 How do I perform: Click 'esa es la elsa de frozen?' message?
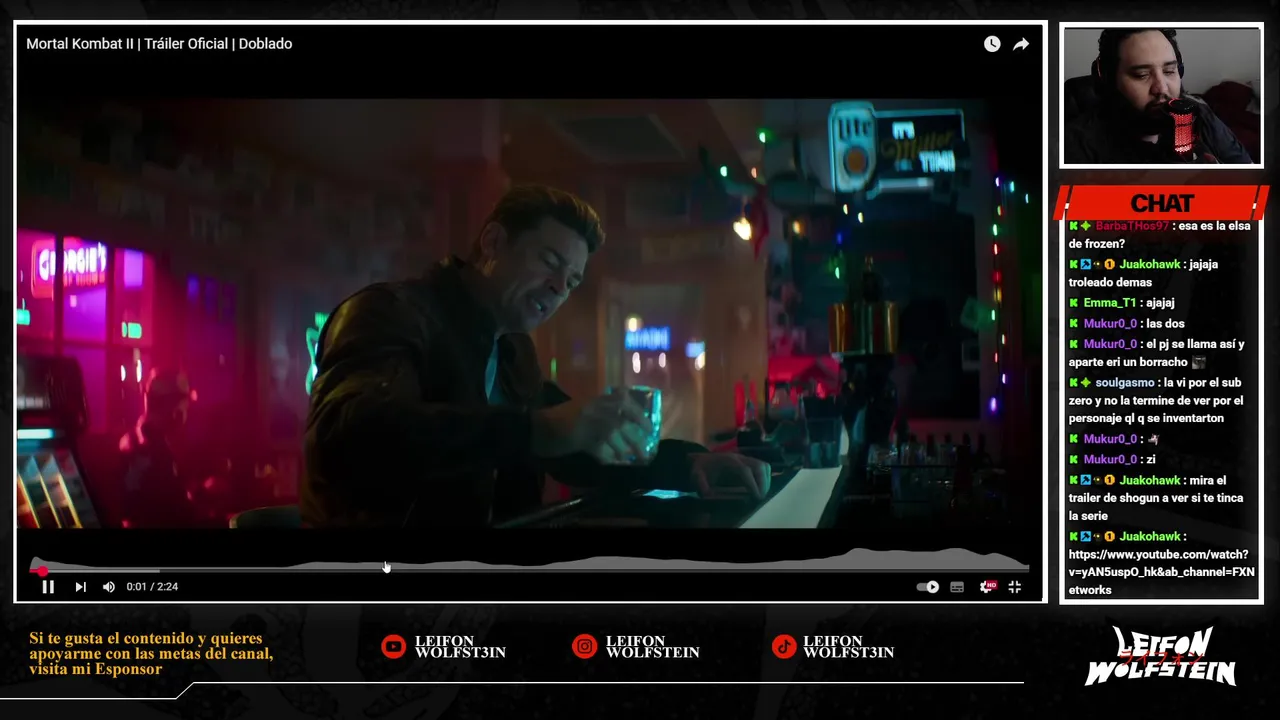click(x=1160, y=235)
